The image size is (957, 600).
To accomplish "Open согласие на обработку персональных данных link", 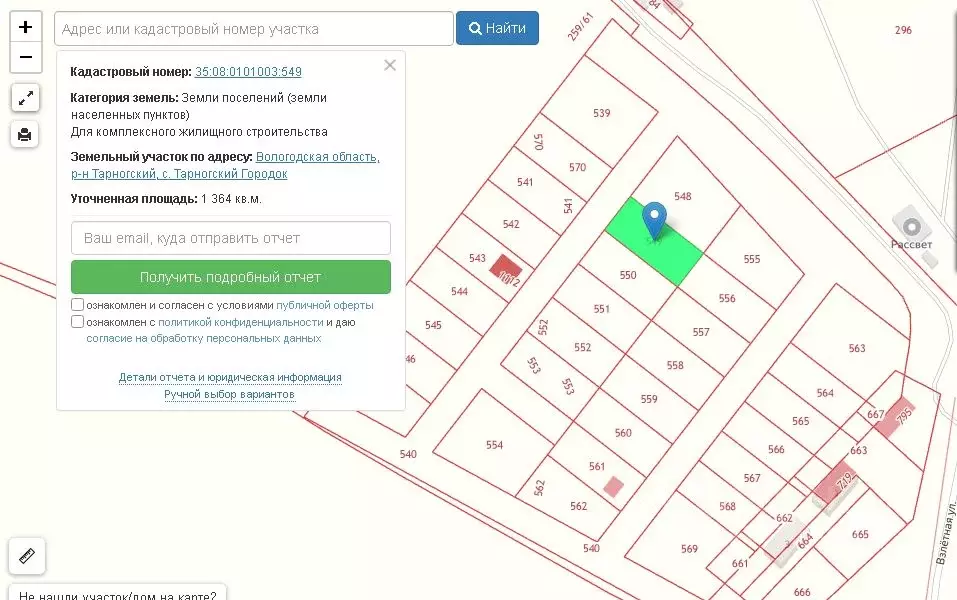I will tap(204, 338).
